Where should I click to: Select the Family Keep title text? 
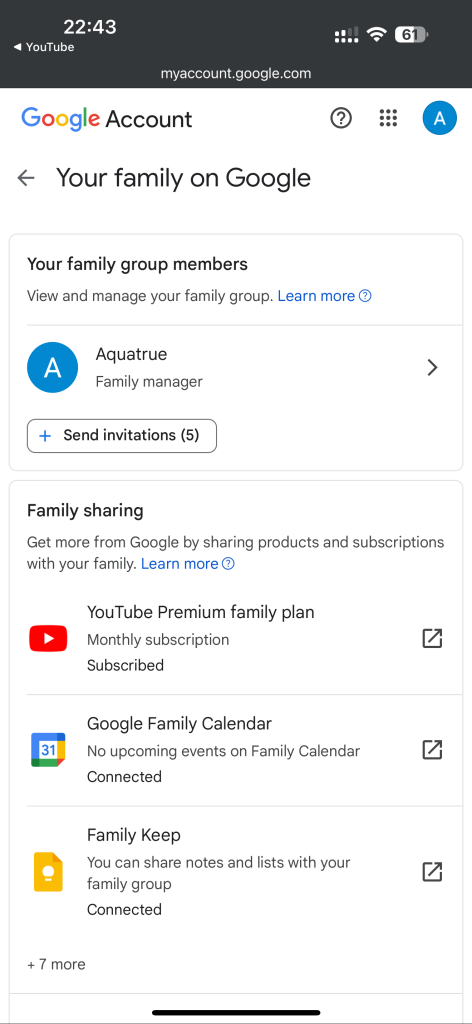click(134, 835)
